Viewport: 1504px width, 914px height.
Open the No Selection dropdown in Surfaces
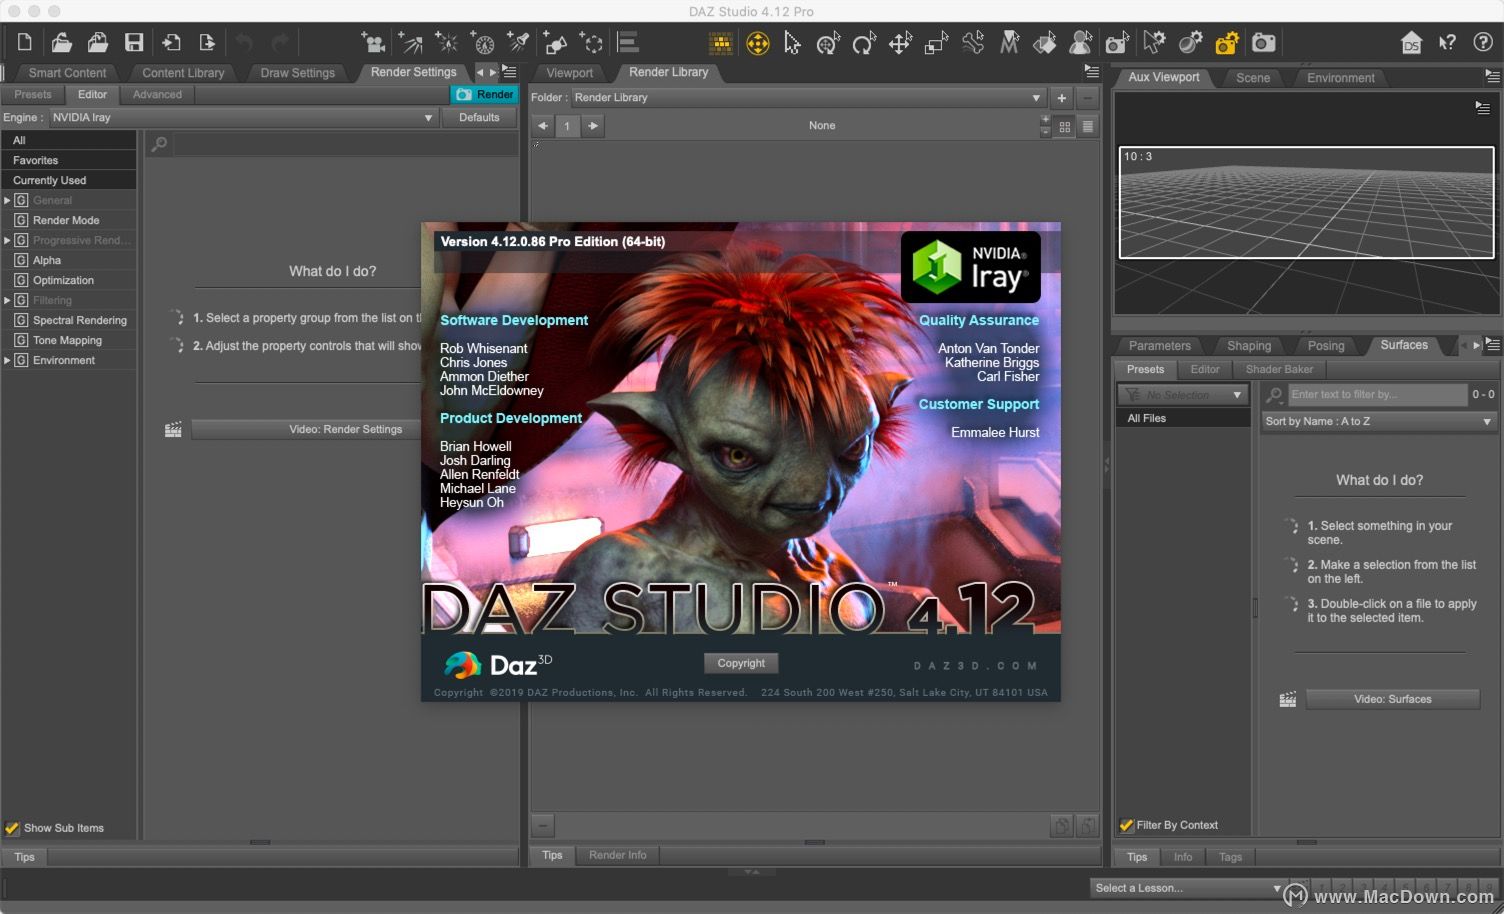click(x=1183, y=395)
